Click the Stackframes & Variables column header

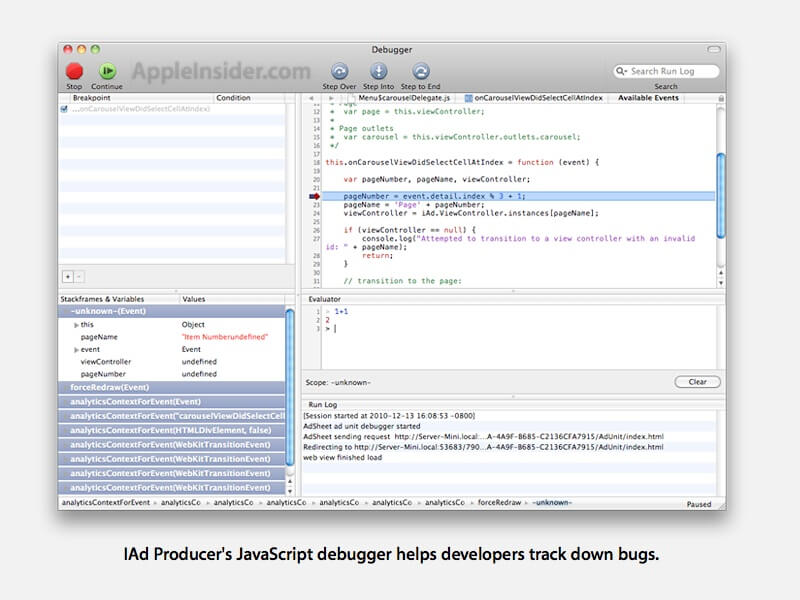(x=119, y=299)
